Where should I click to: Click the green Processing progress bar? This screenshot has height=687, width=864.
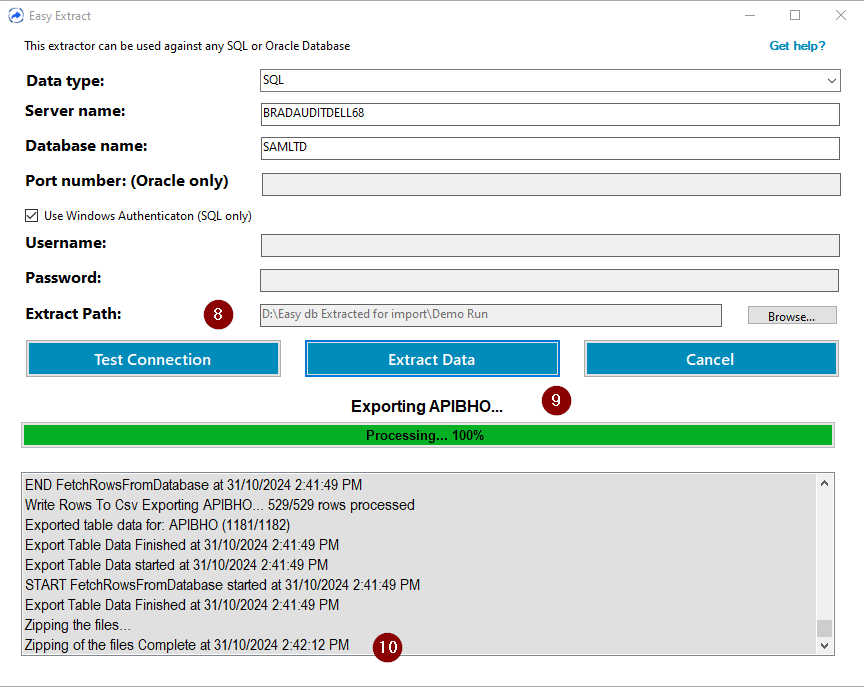[427, 435]
